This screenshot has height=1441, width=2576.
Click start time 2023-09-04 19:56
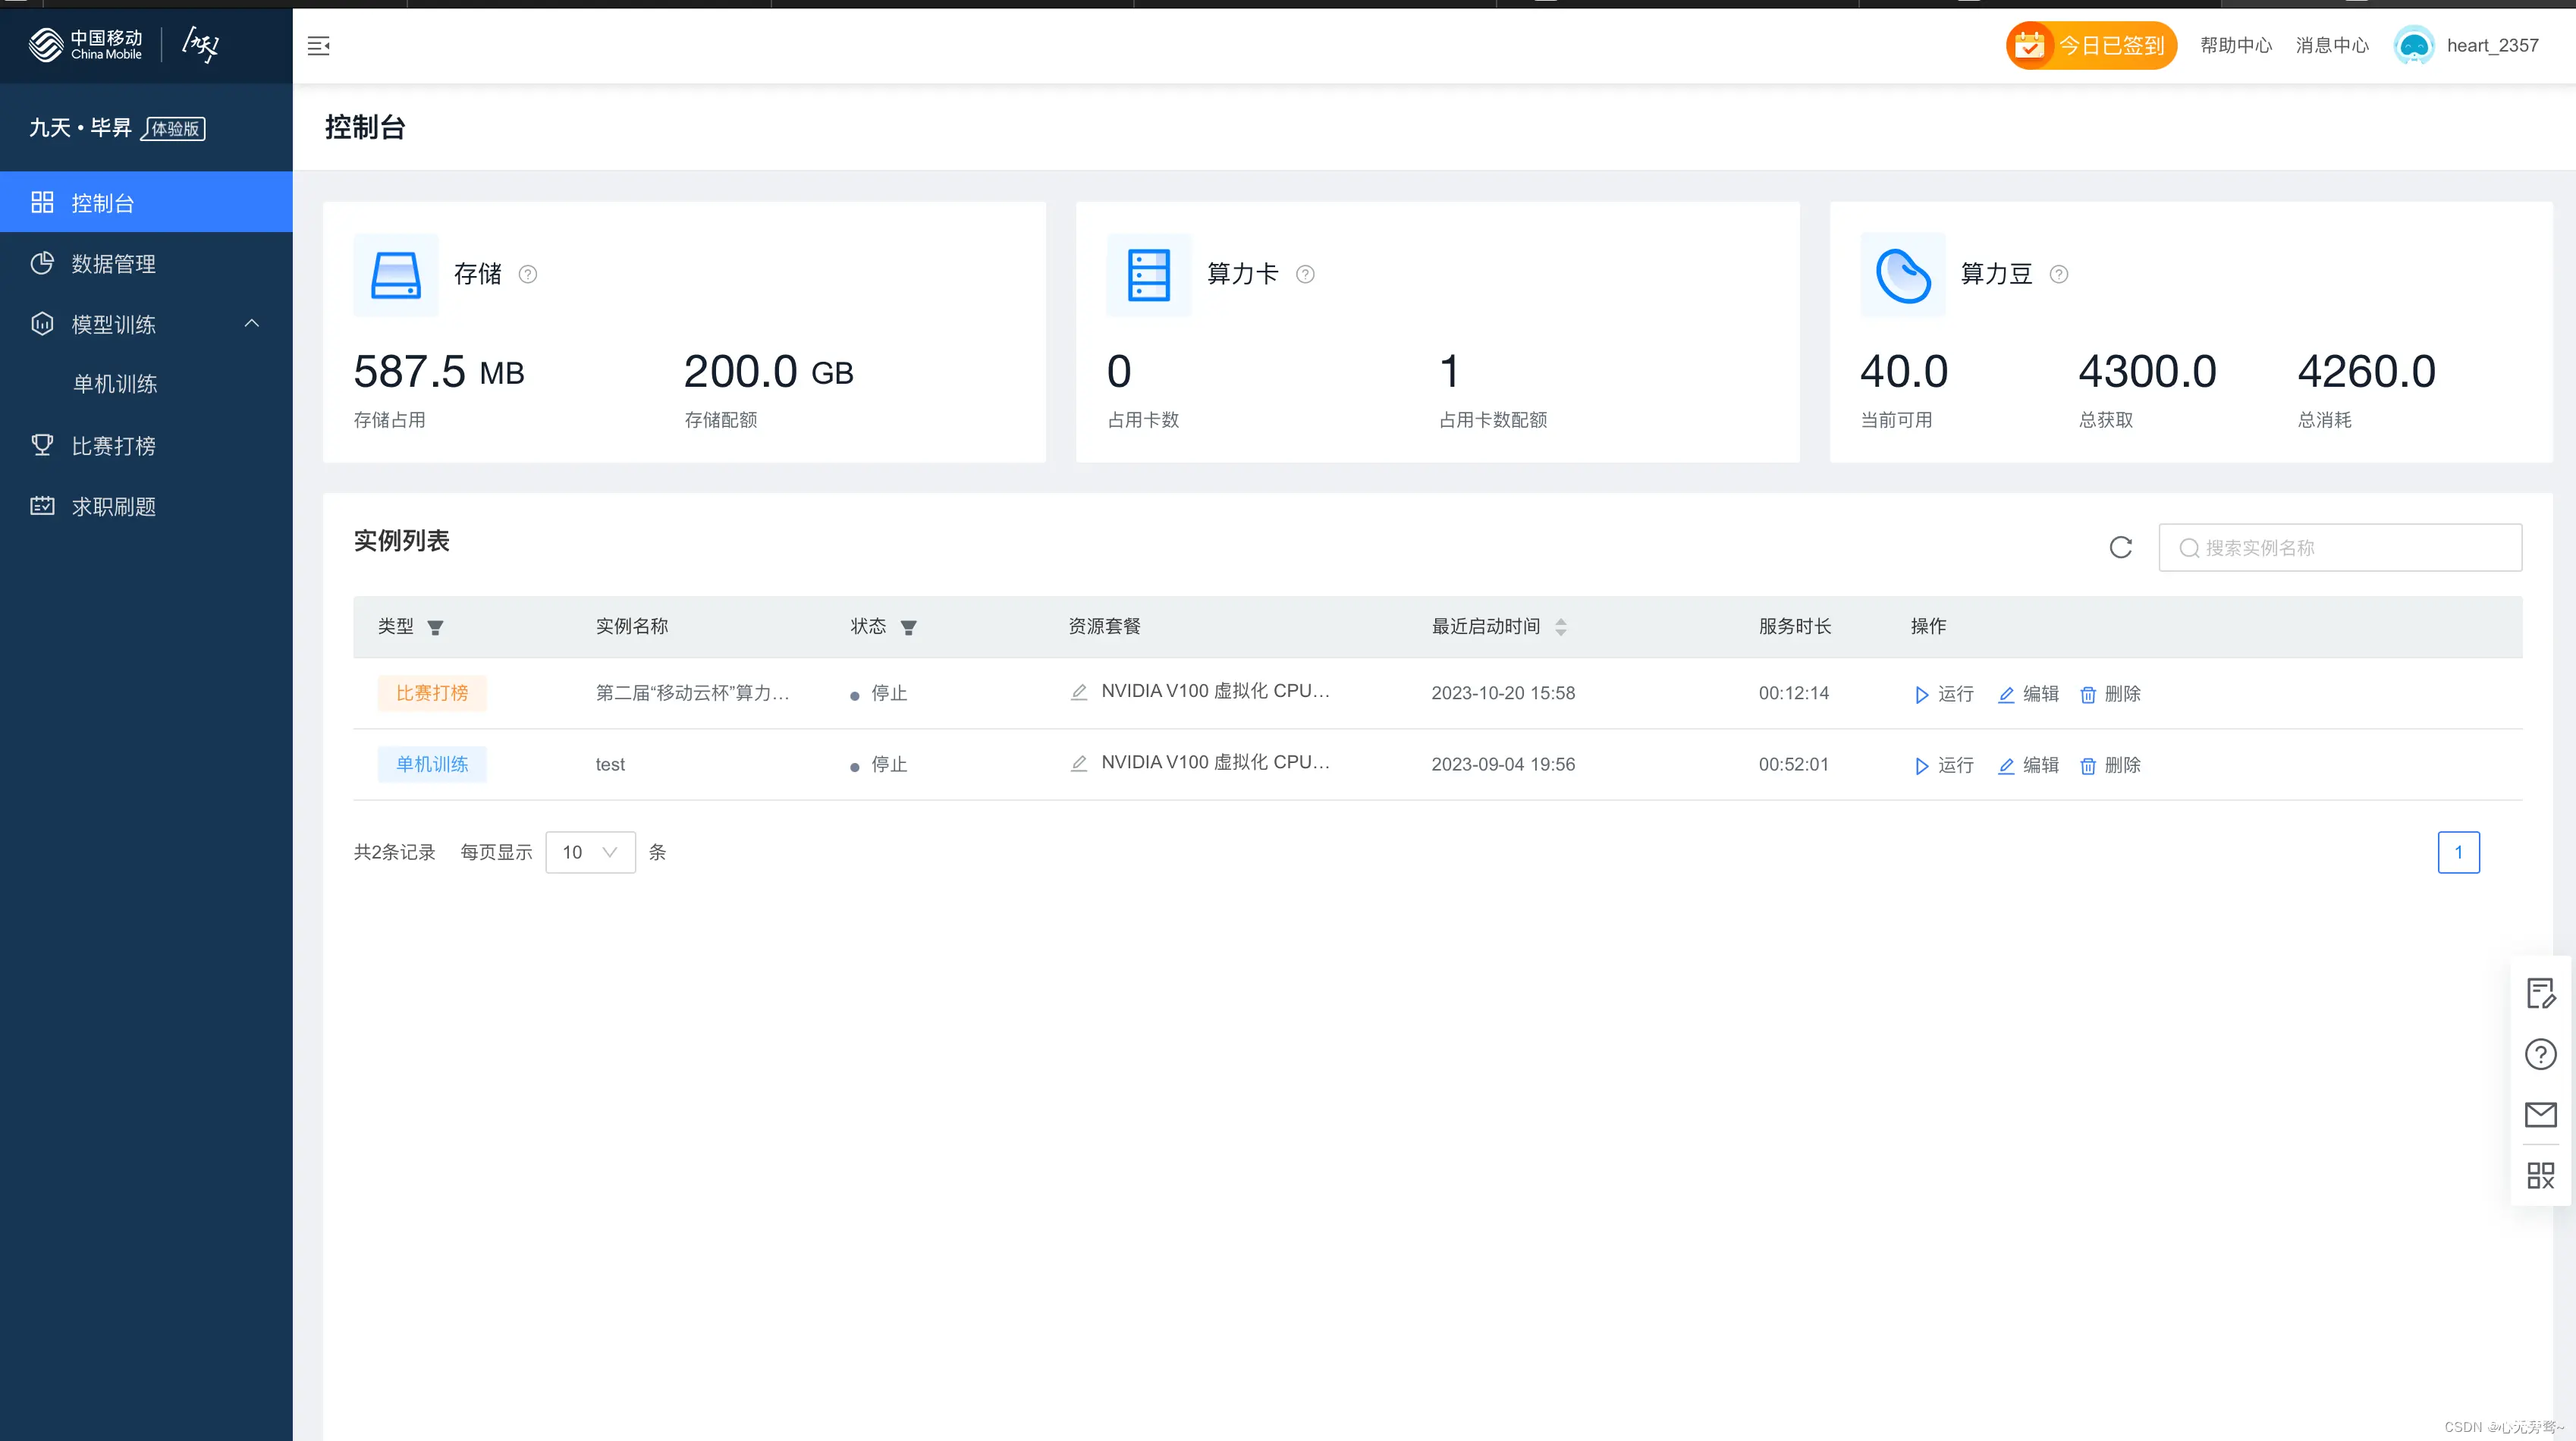click(1503, 764)
